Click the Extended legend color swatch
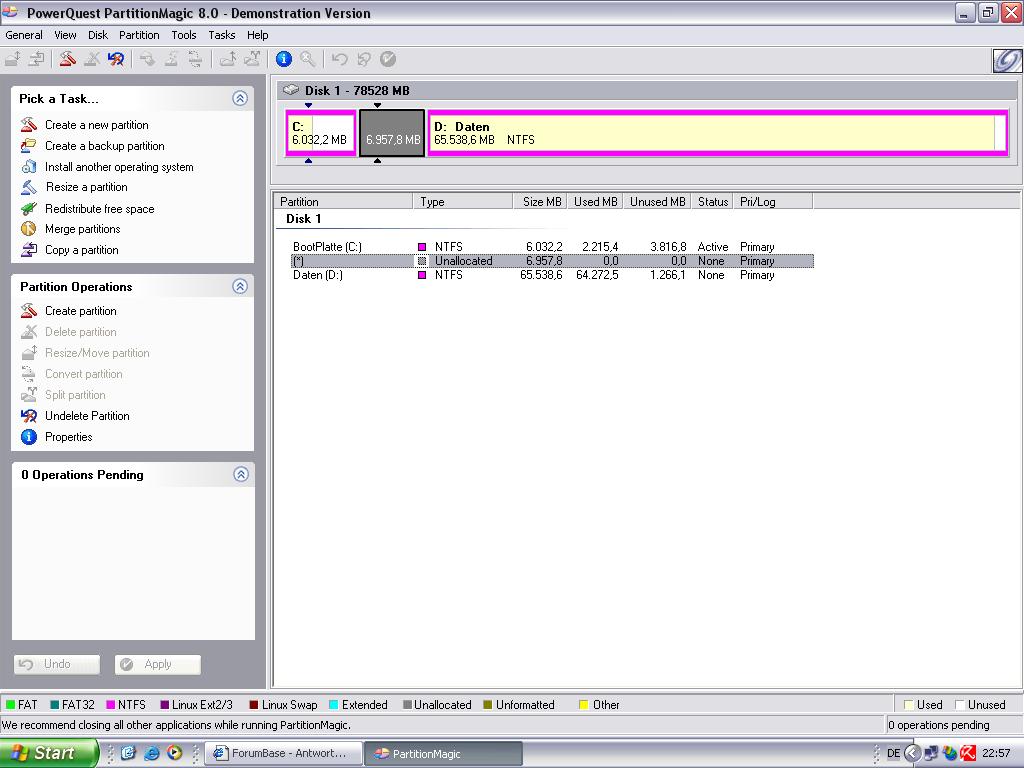The width and height of the screenshot is (1024, 768). tap(334, 705)
